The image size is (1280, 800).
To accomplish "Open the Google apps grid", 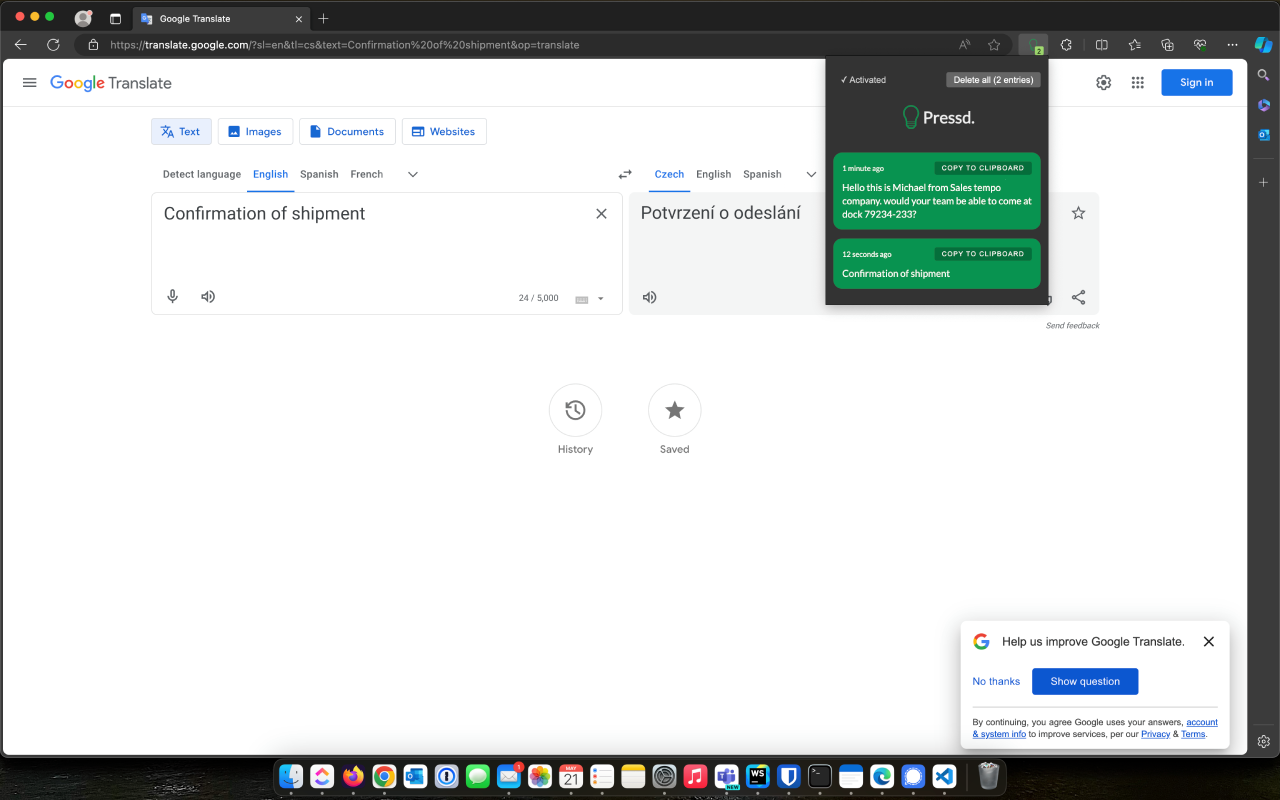I will (1137, 83).
